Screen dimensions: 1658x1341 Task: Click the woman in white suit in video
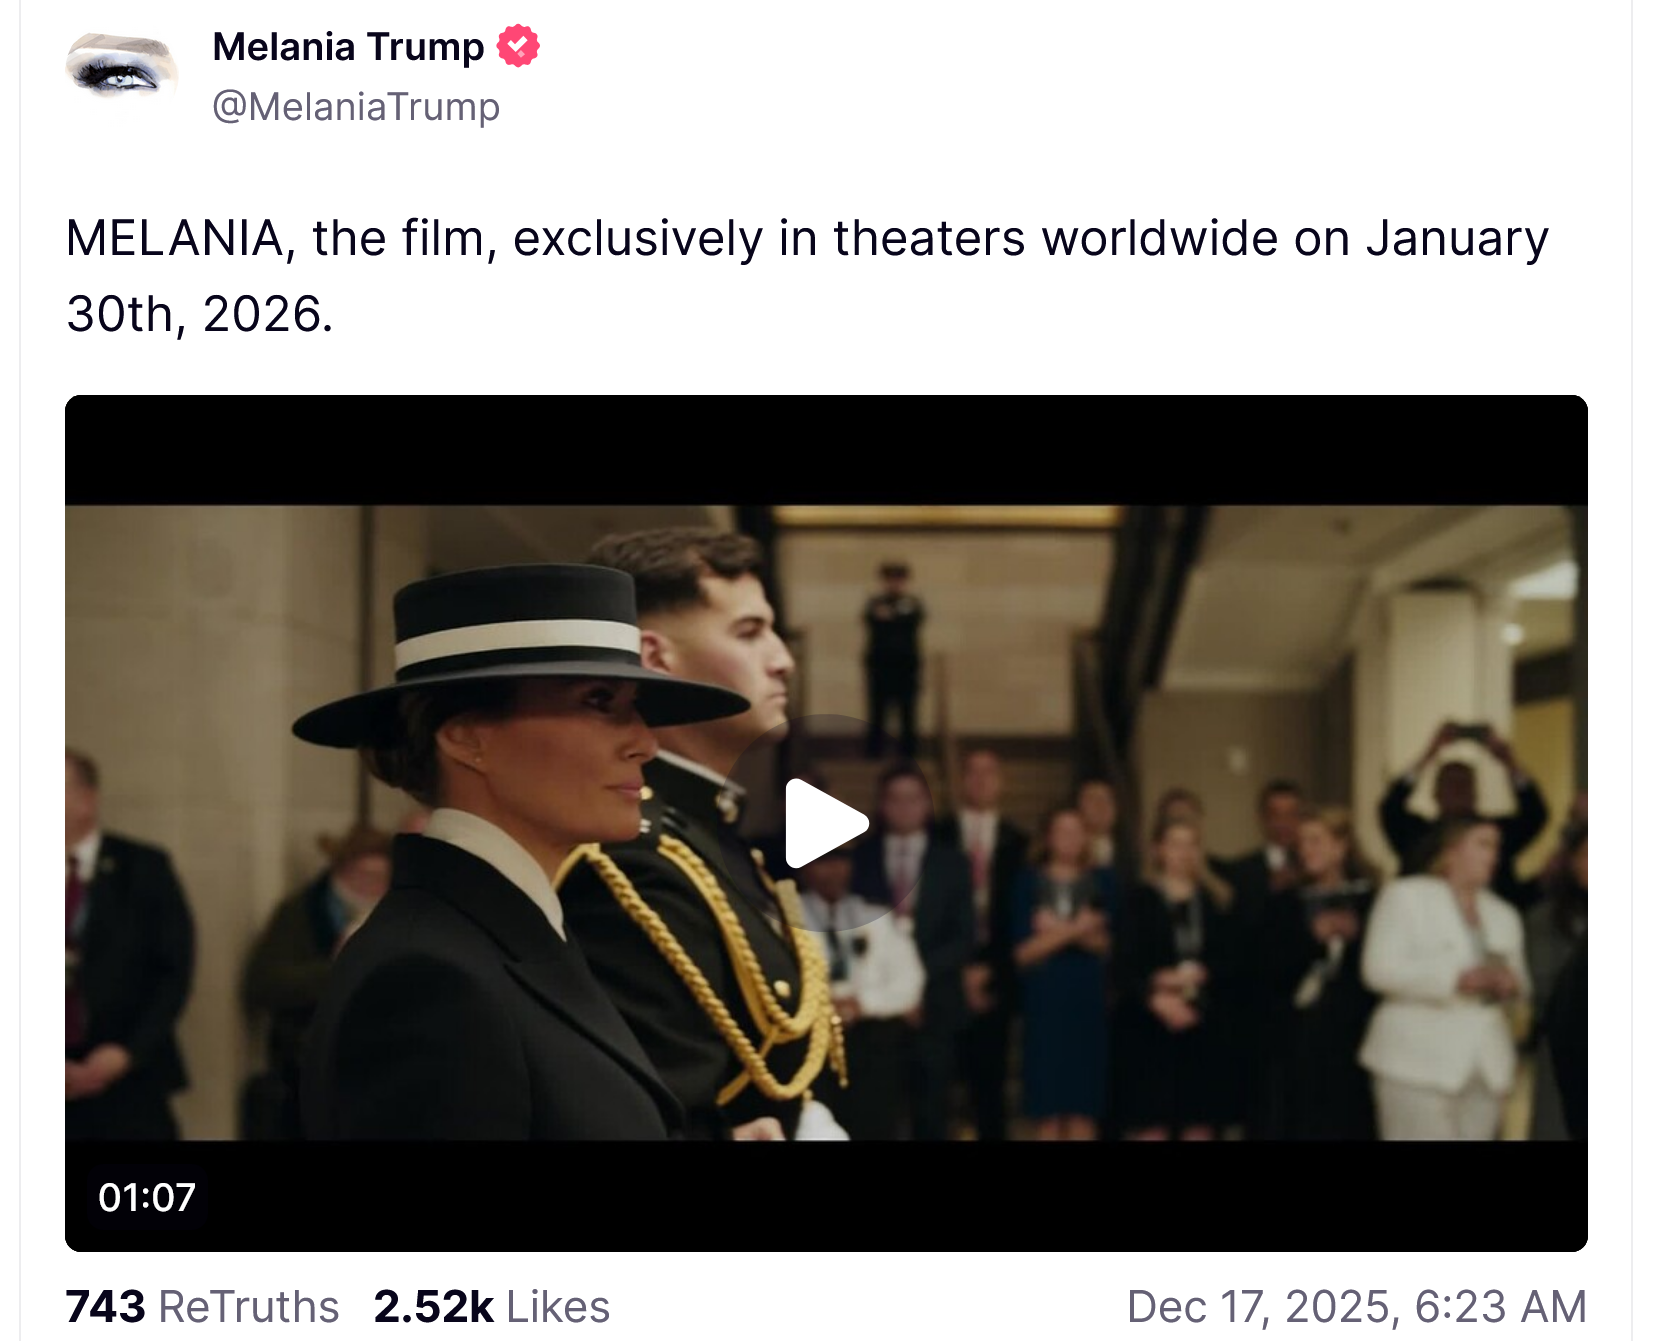(x=1440, y=990)
